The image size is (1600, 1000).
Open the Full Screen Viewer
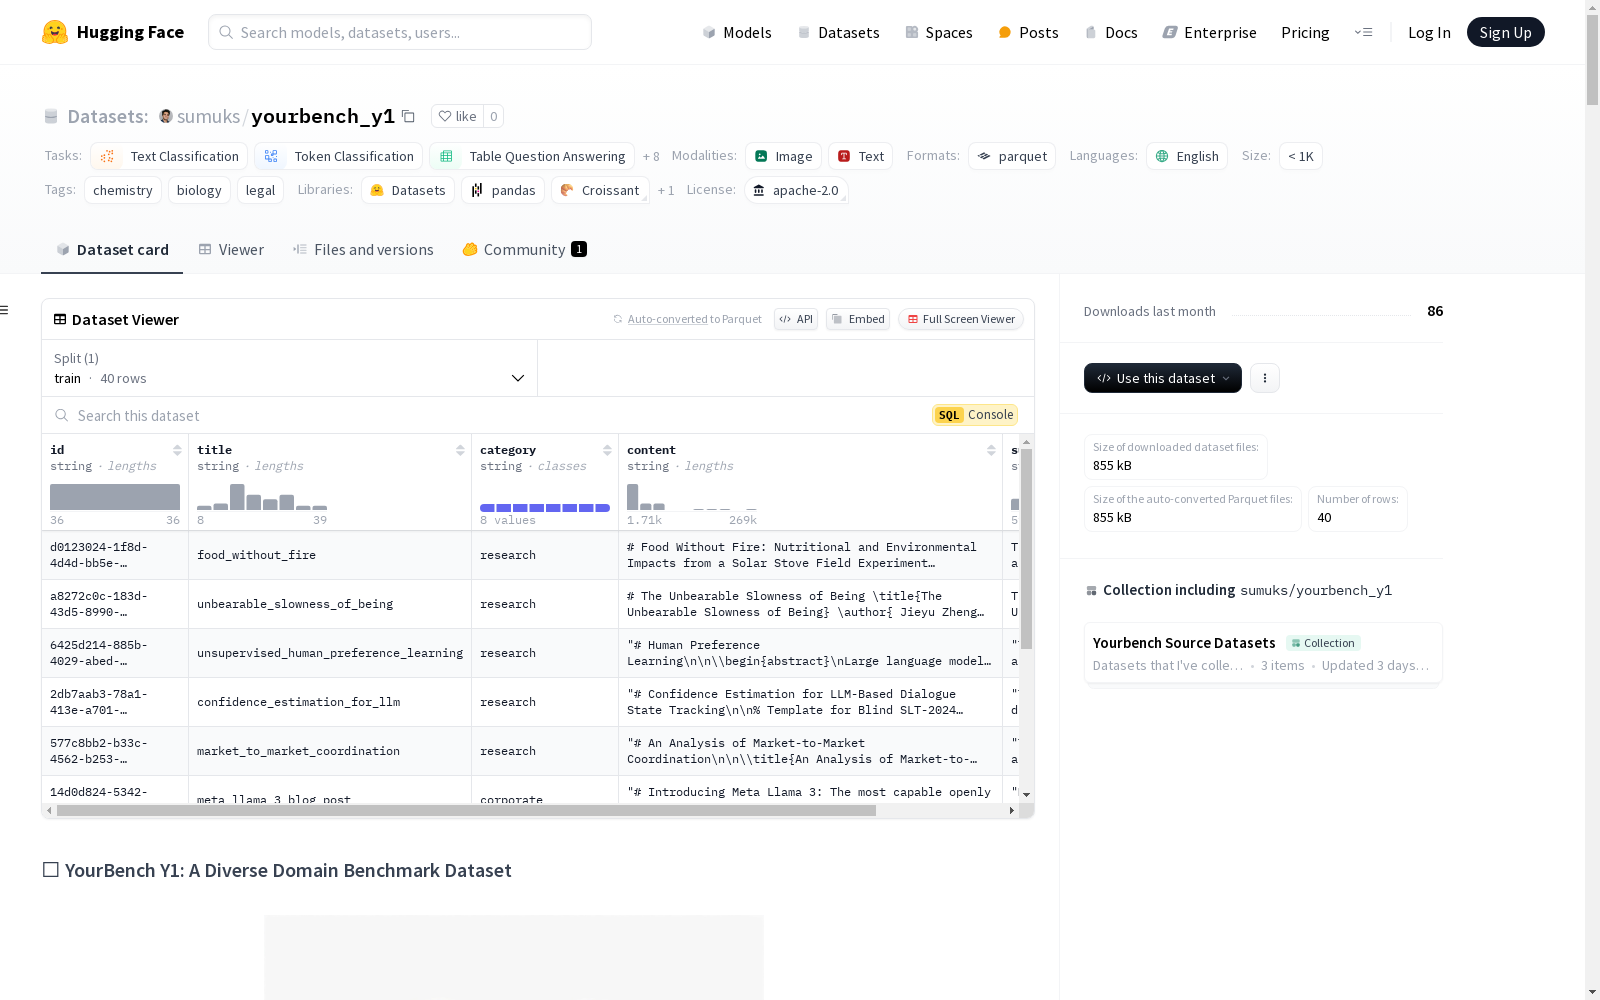(x=961, y=319)
